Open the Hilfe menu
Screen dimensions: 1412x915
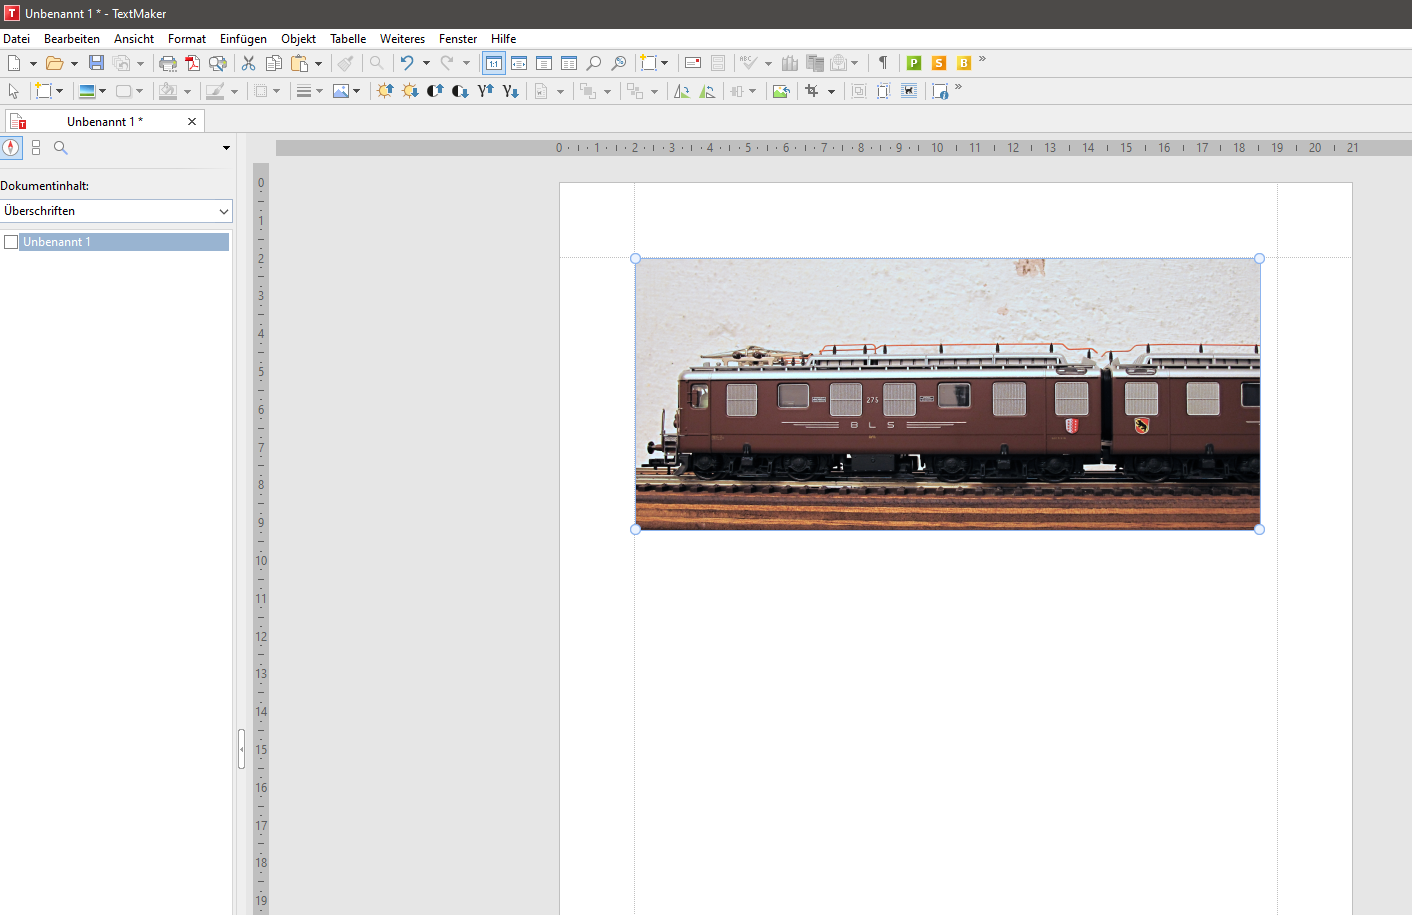tap(503, 39)
